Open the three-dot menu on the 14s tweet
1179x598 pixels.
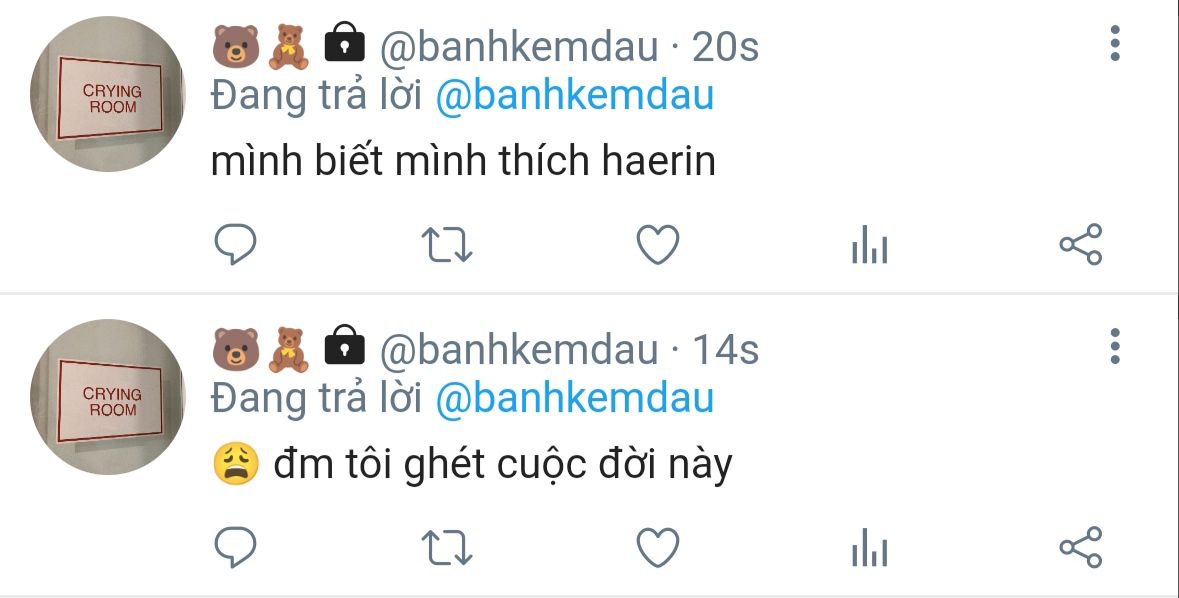(1115, 346)
